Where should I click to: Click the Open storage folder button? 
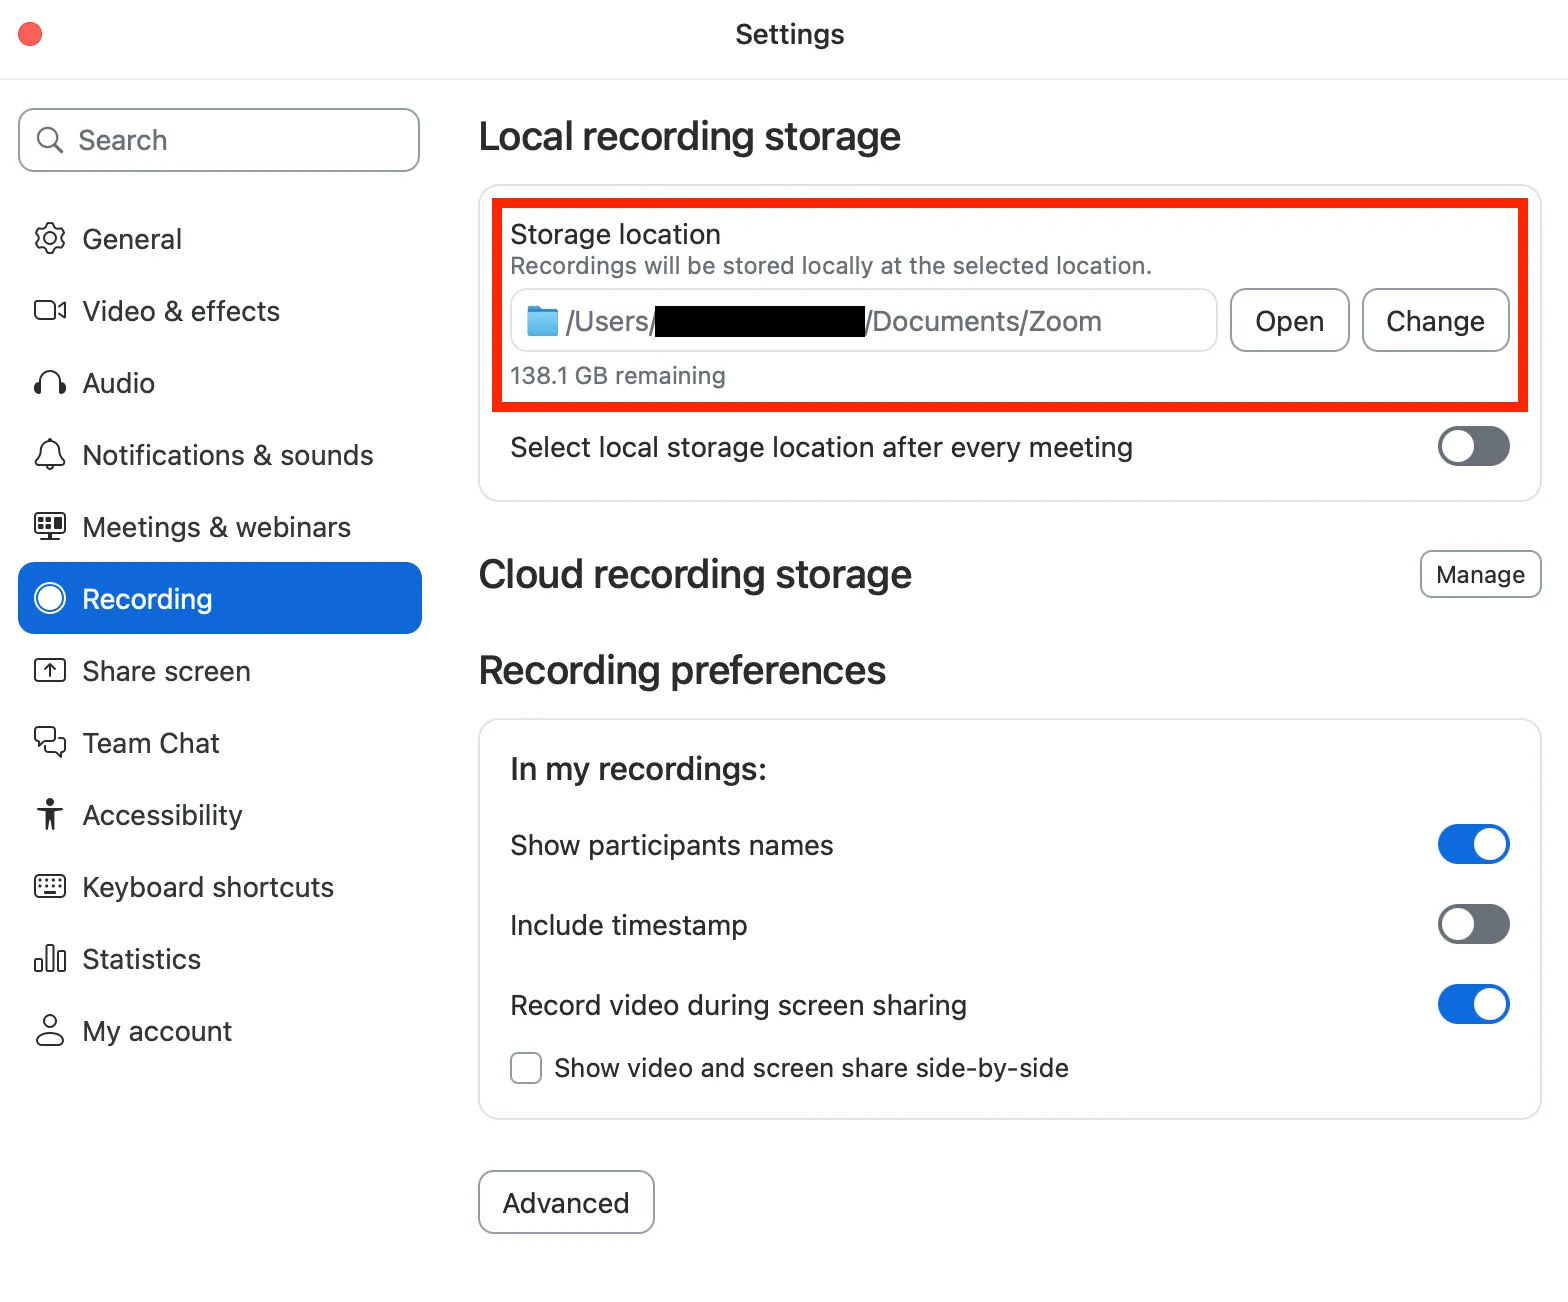1289,320
